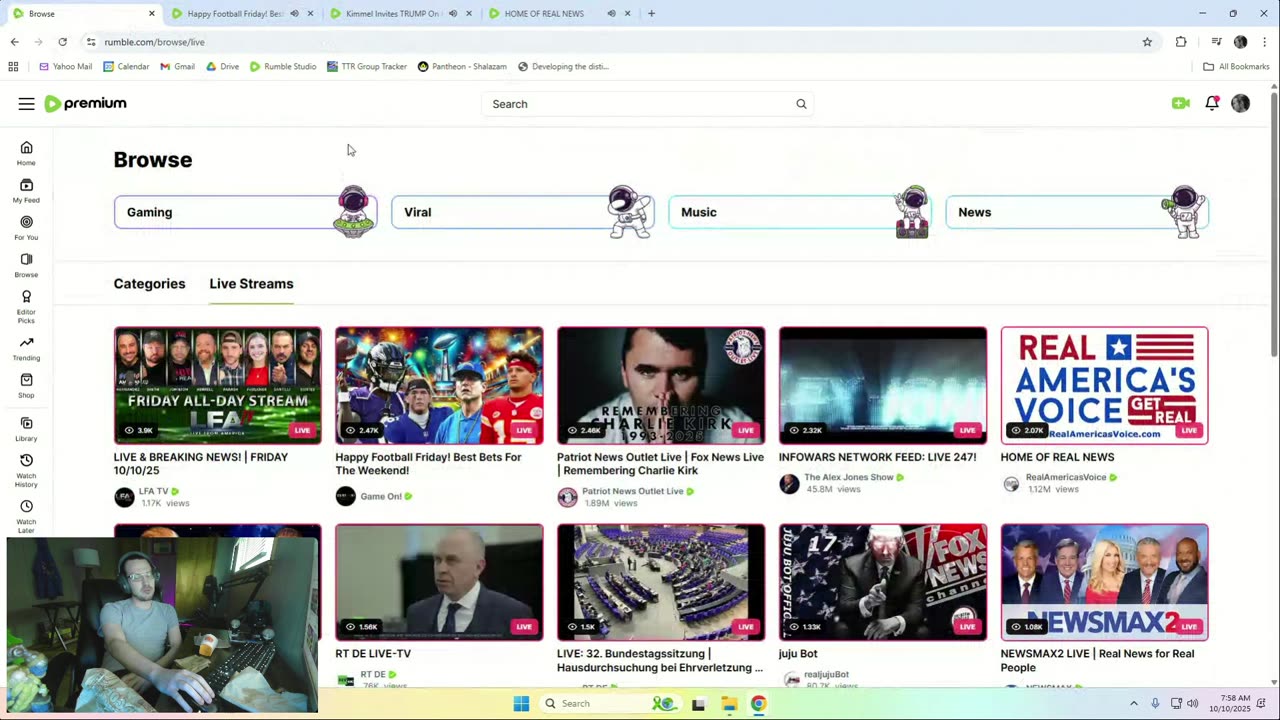The image size is (1280, 720).
Task: Open Library in the sidebar
Action: (26, 429)
